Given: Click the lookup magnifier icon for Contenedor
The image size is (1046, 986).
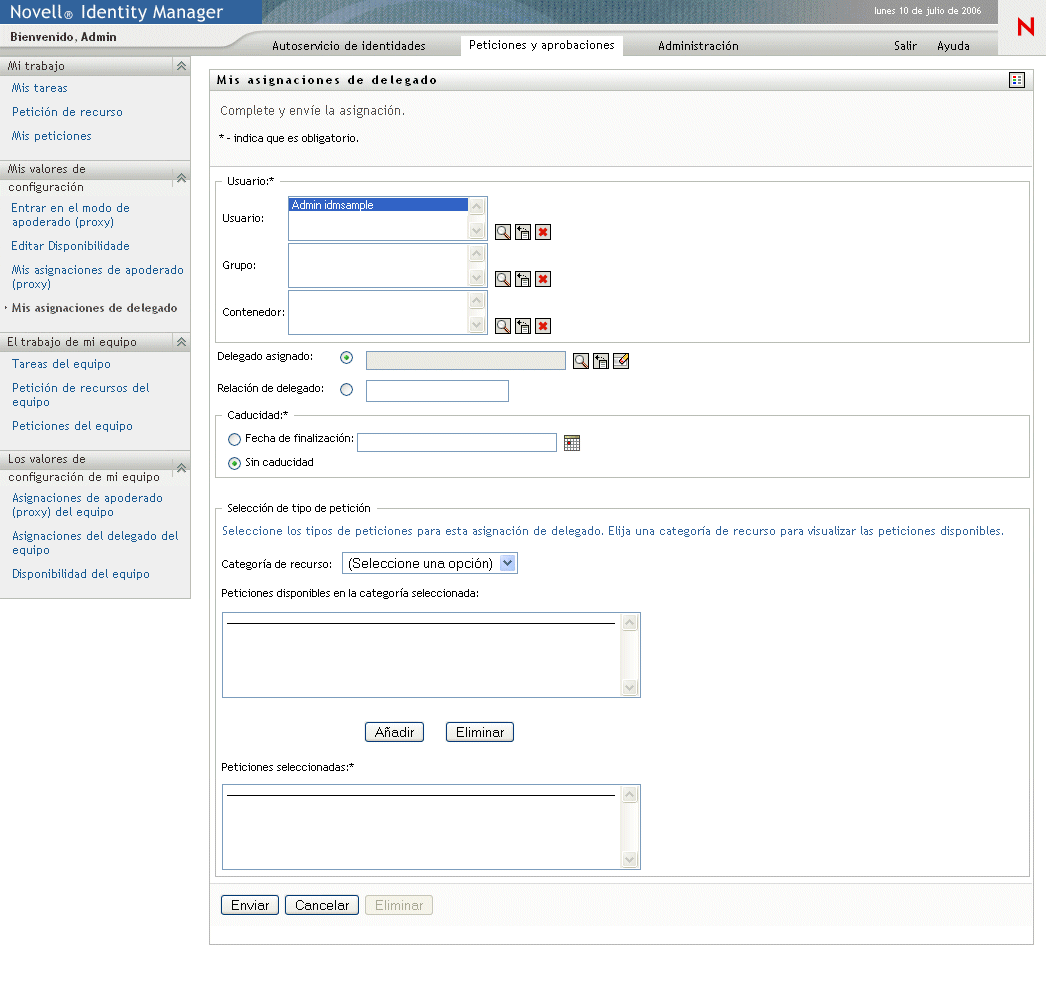Looking at the screenshot, I should point(503,326).
